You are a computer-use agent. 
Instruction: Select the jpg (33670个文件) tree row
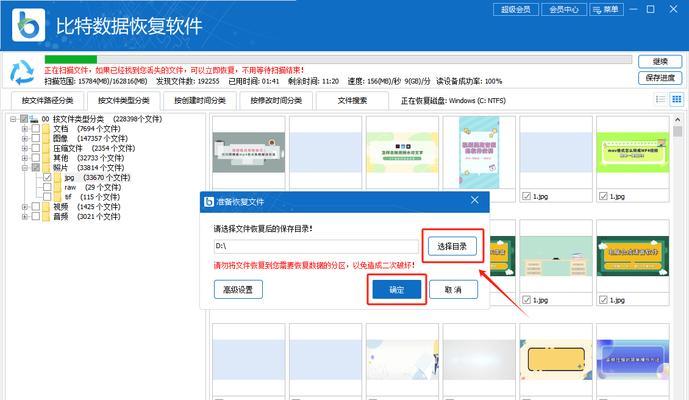click(97, 178)
